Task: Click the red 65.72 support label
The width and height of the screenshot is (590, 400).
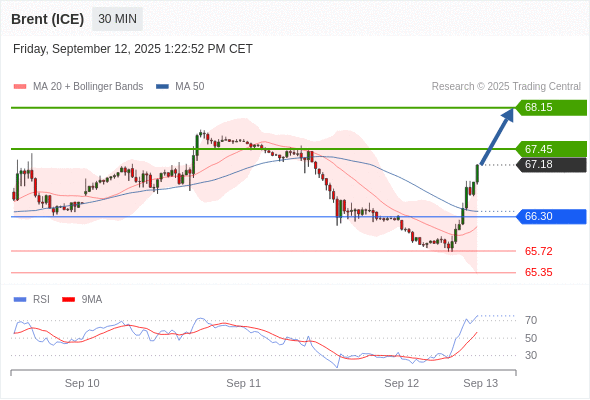Action: 538,251
